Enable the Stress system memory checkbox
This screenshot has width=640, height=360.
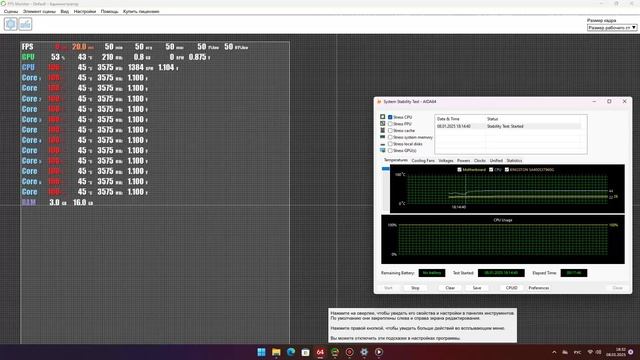pos(390,137)
